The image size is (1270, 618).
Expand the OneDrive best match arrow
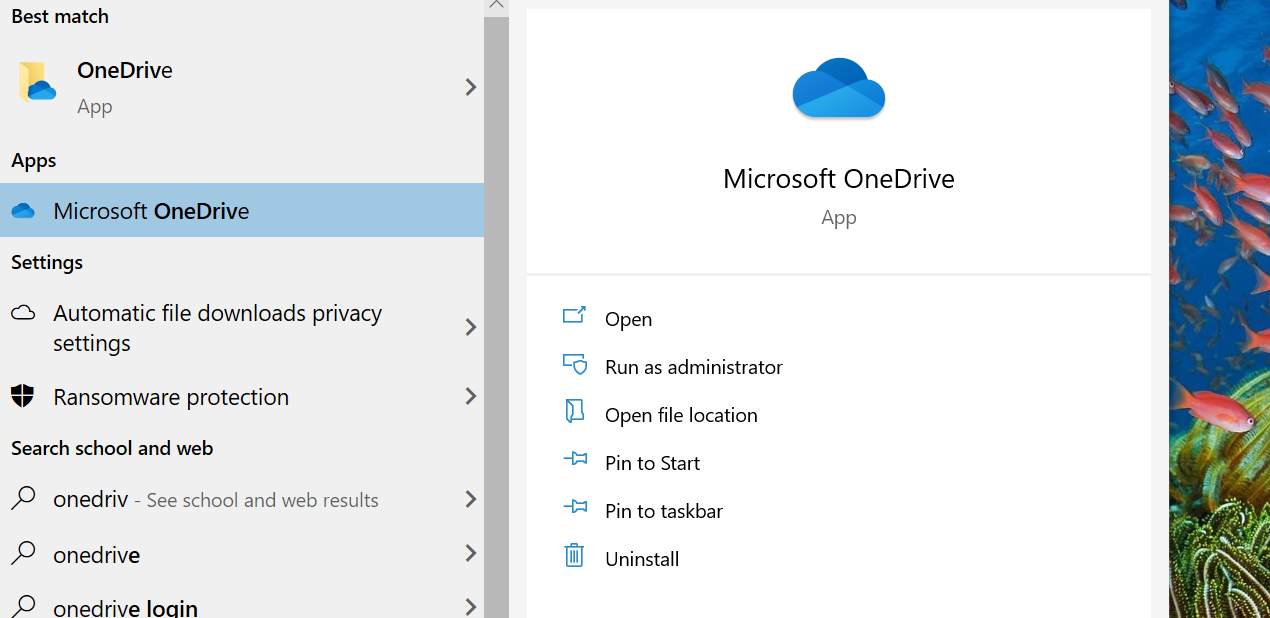[471, 87]
